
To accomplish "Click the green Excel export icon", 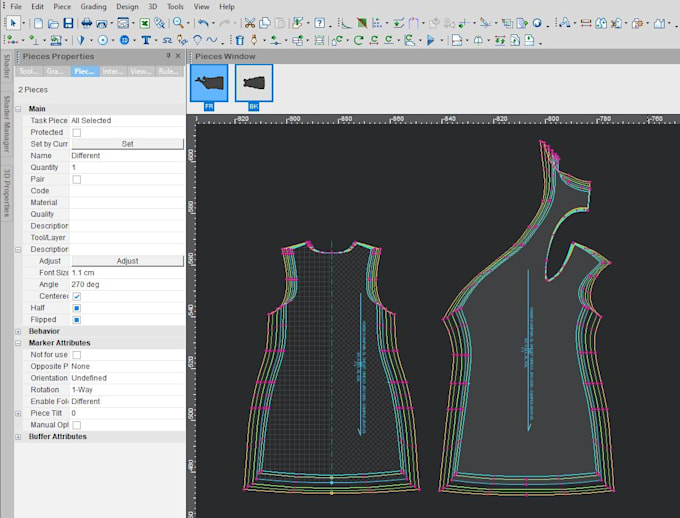I will 145,23.
